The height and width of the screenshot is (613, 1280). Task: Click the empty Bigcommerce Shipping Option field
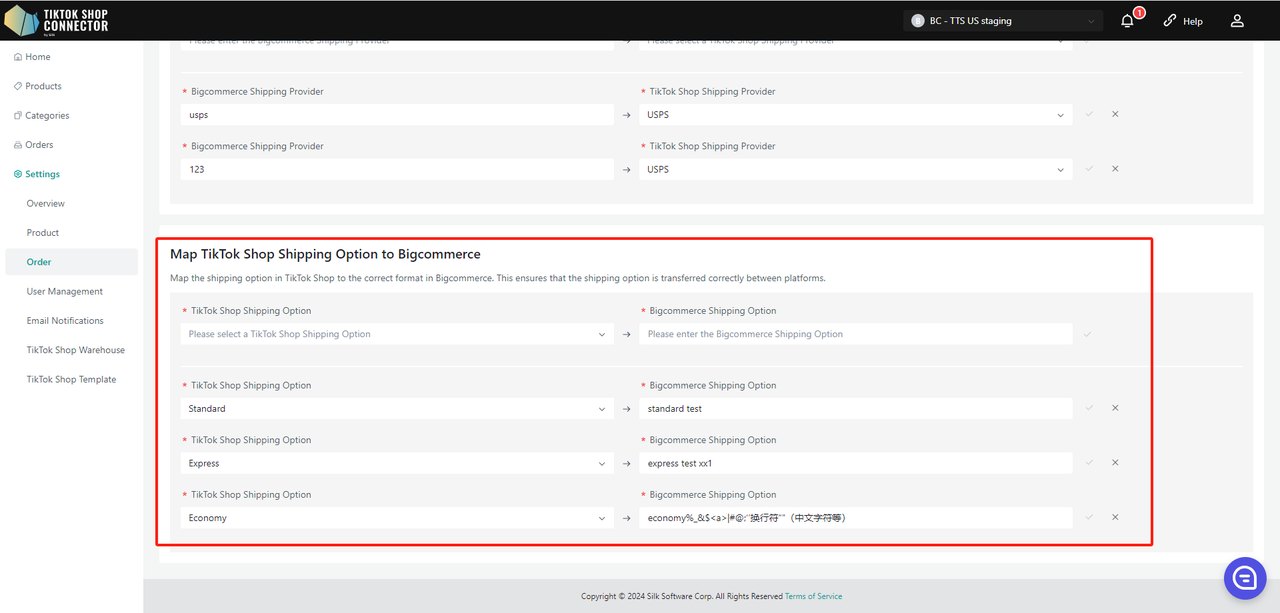coord(856,334)
